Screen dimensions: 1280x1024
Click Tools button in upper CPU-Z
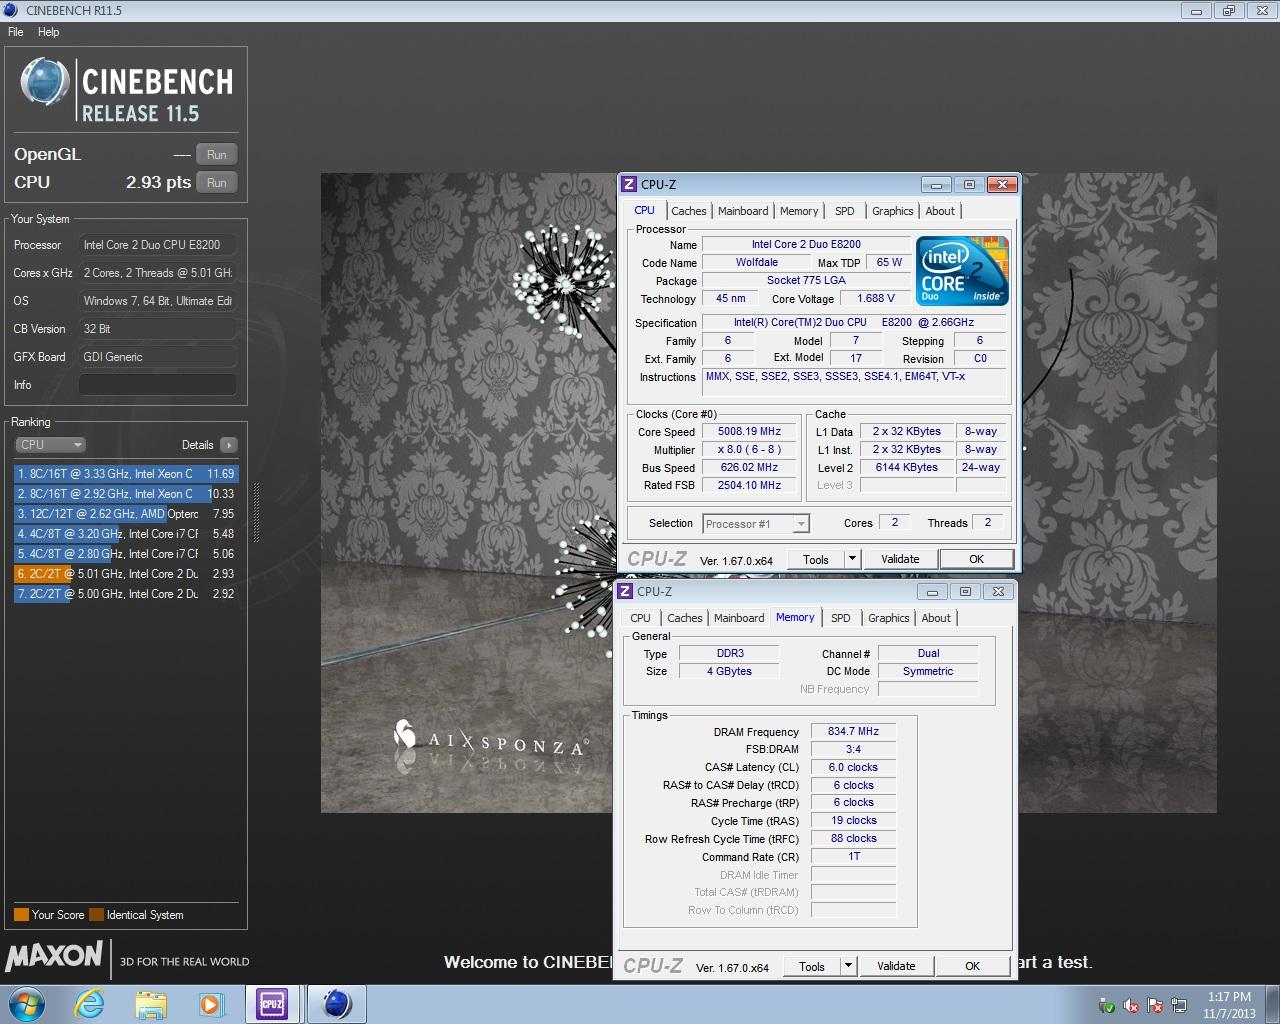click(x=816, y=559)
